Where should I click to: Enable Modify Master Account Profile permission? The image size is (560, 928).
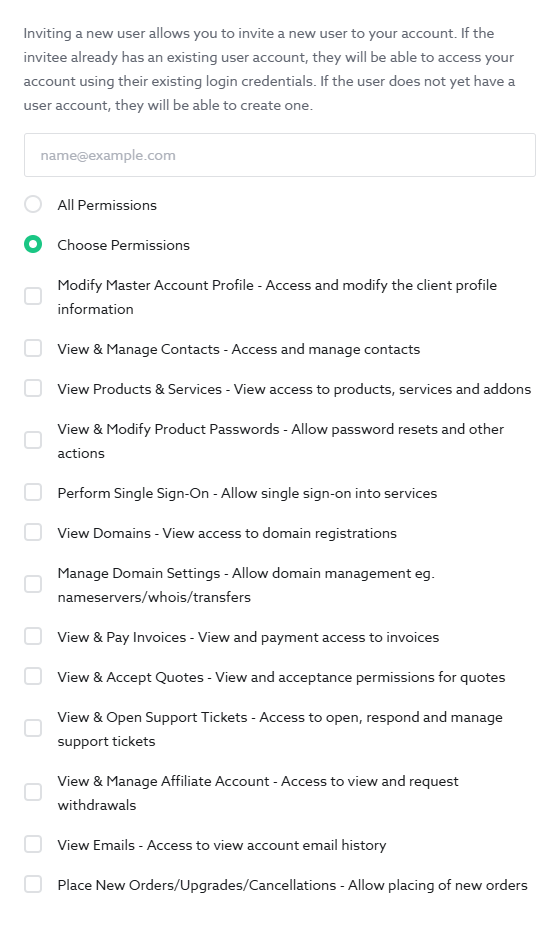(33, 296)
